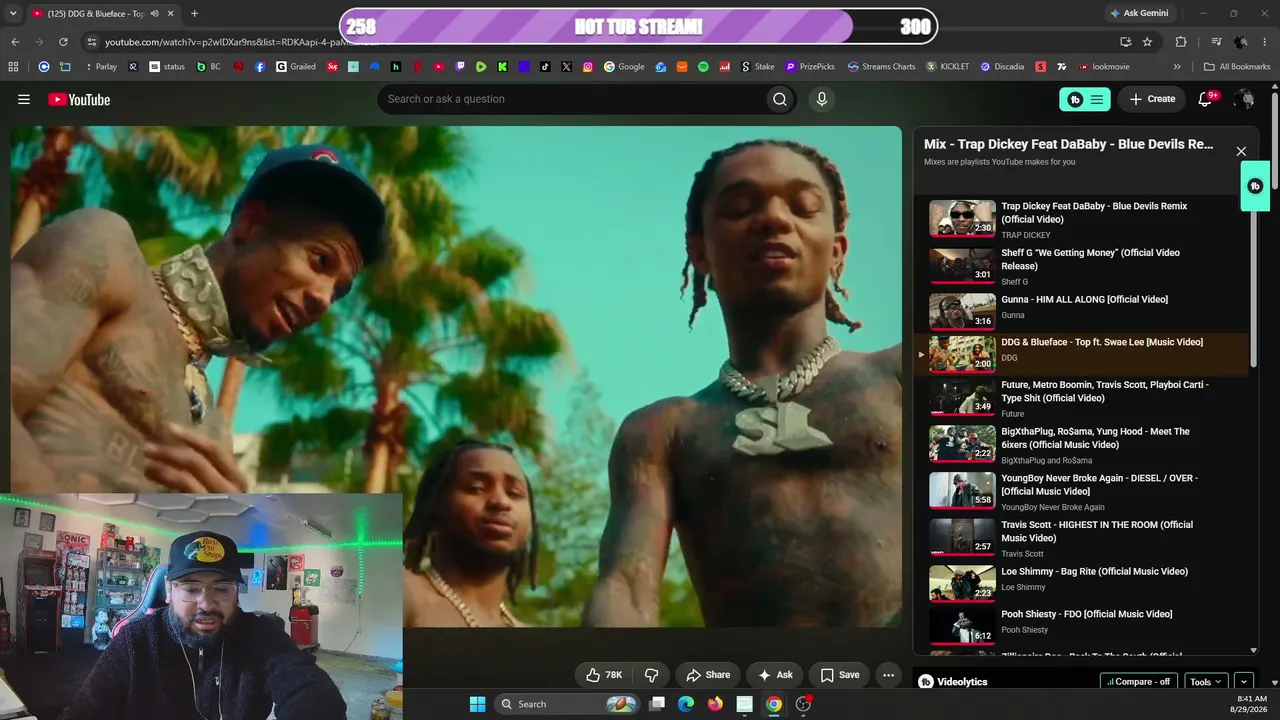The image size is (1280, 720).
Task: Open the TubeBuddy toolbar menu button
Action: pyautogui.click(x=1085, y=99)
